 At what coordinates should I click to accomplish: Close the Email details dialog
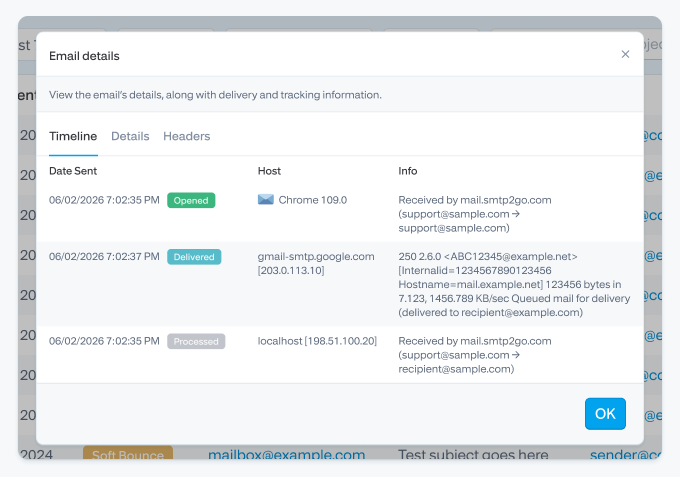click(x=625, y=54)
